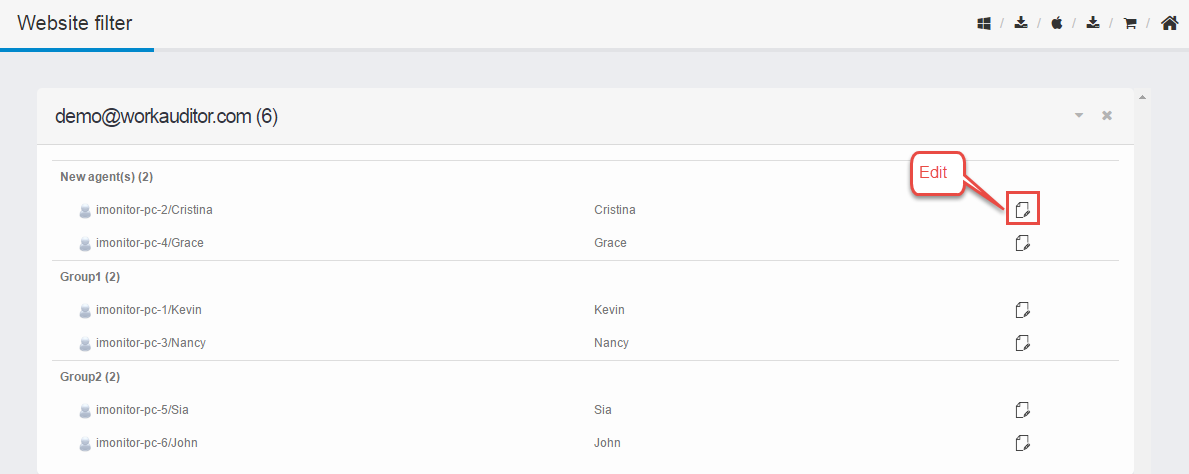Click the Windows logo icon

click(984, 24)
